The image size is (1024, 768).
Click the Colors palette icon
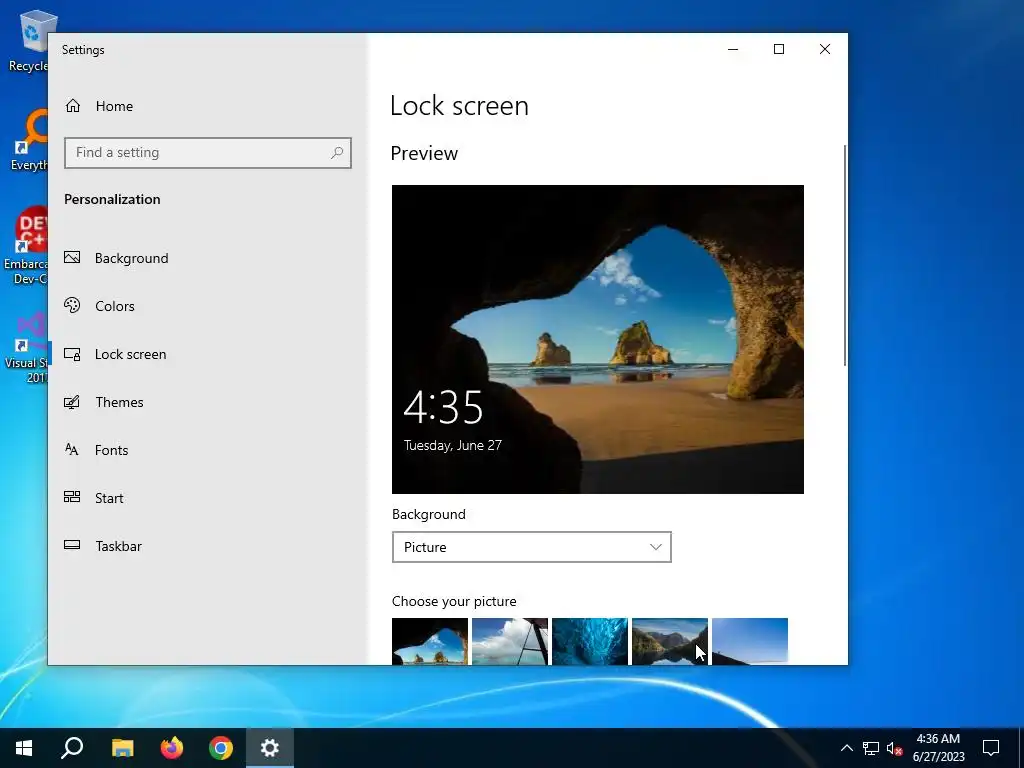click(72, 305)
